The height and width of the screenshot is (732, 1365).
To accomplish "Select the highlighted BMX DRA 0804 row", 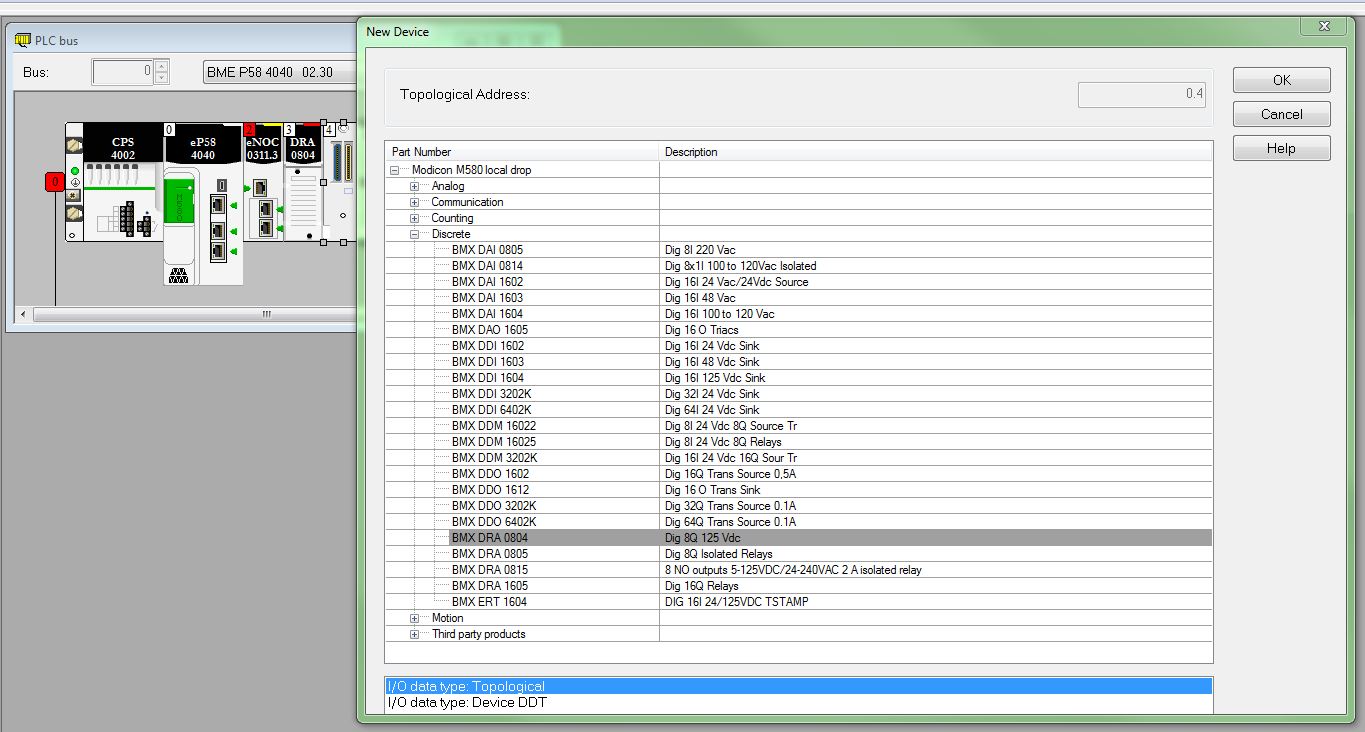I will point(830,538).
